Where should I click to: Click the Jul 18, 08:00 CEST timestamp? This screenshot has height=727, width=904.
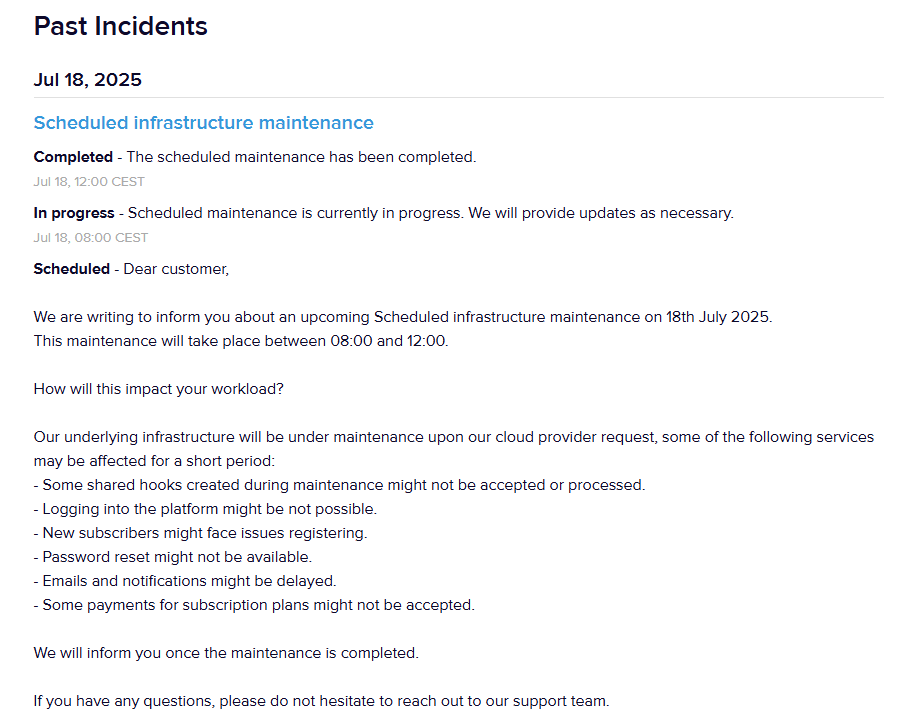90,238
